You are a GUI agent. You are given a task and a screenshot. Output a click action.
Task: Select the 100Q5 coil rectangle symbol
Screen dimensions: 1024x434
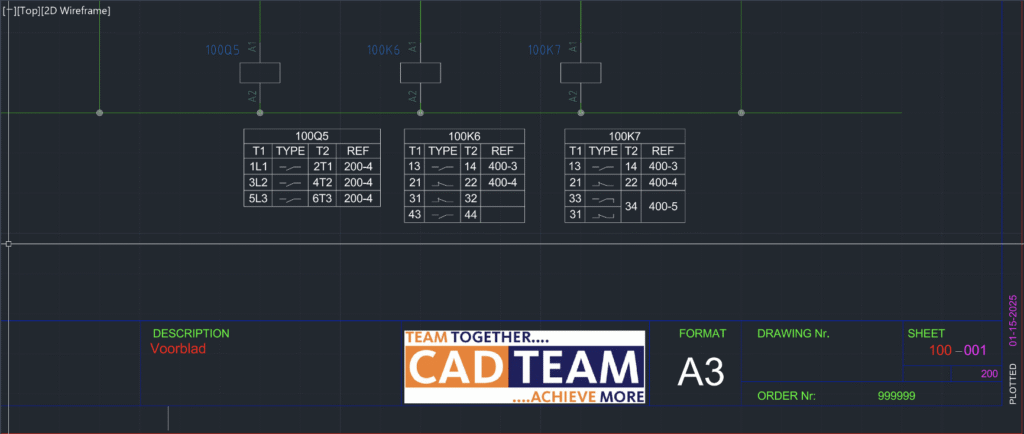260,72
